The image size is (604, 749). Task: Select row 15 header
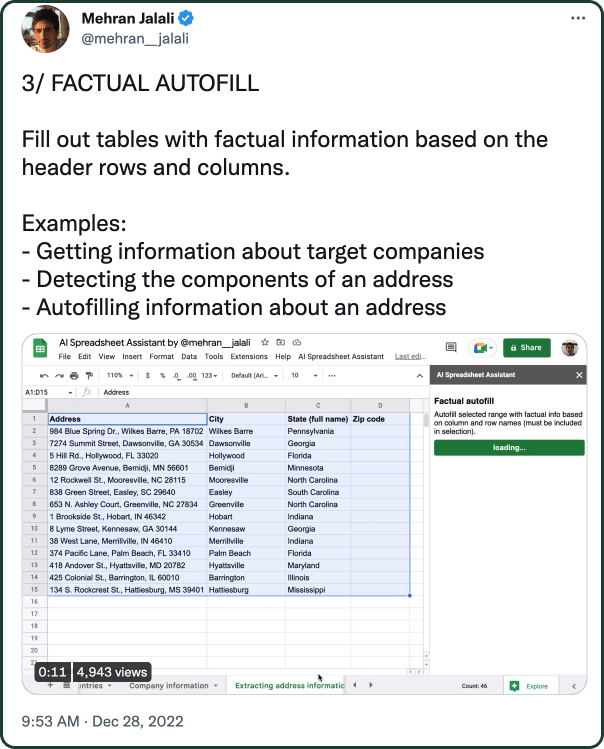[x=34, y=589]
